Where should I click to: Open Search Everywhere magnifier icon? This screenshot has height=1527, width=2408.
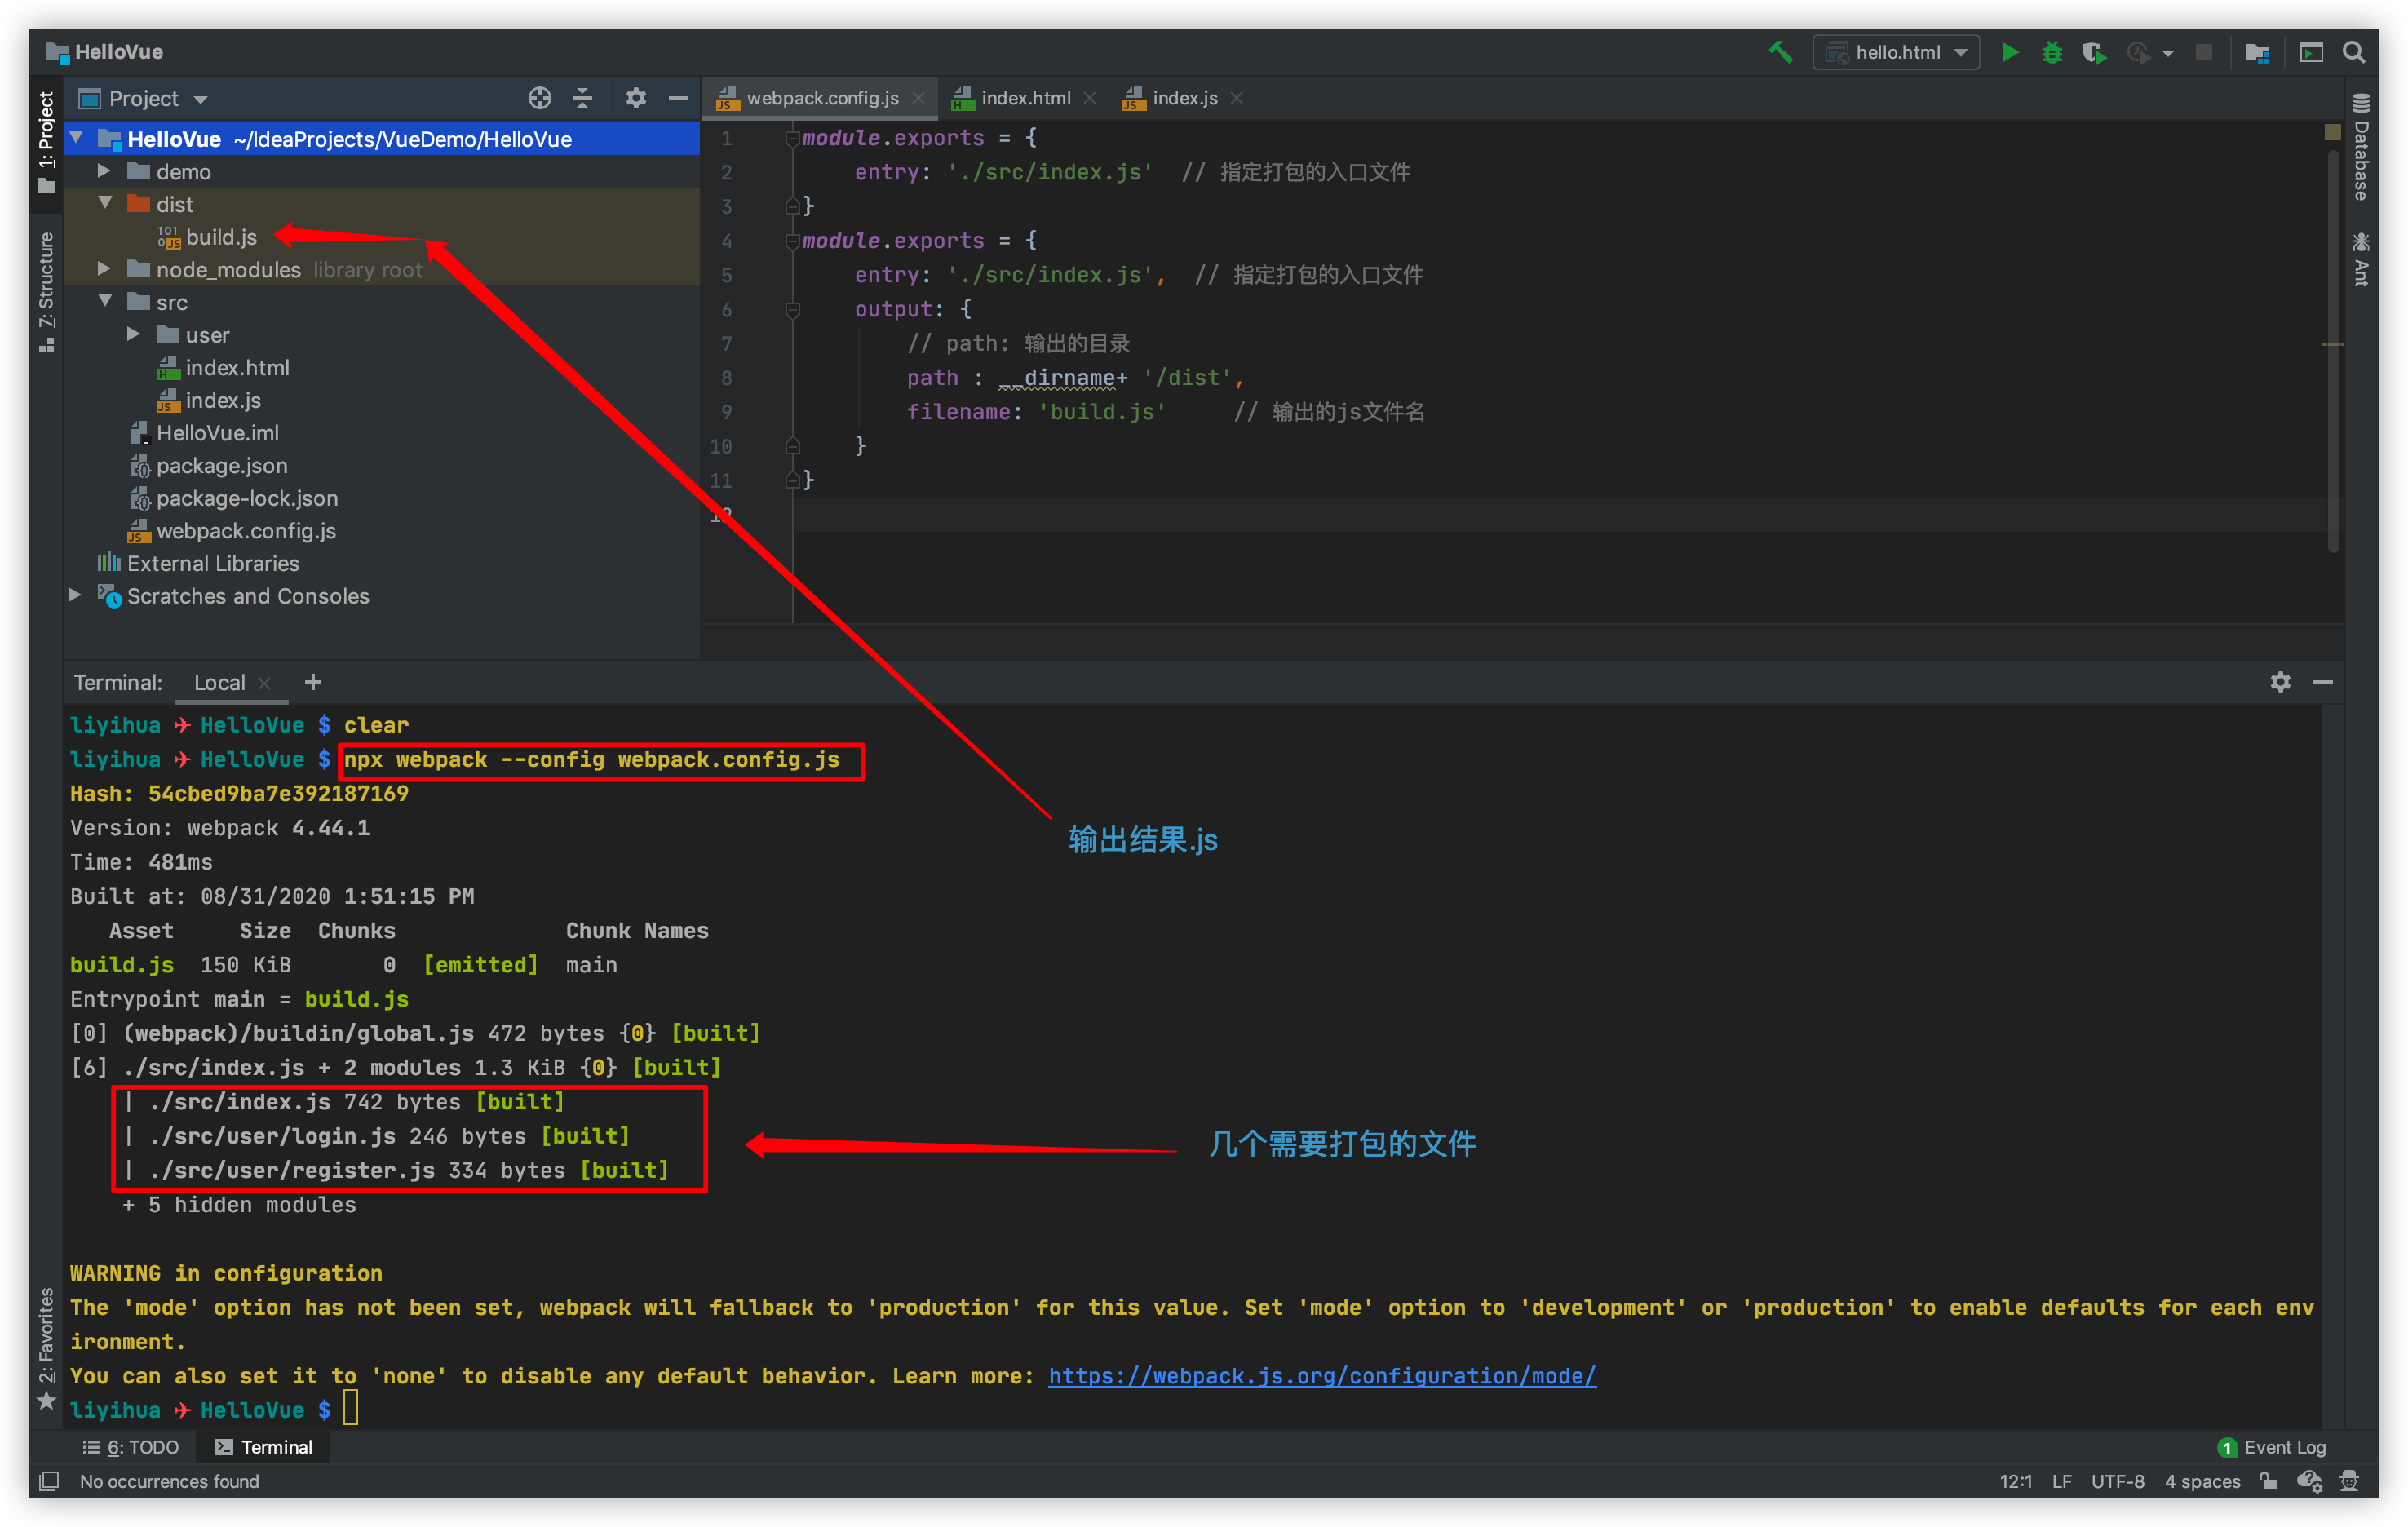[2354, 52]
